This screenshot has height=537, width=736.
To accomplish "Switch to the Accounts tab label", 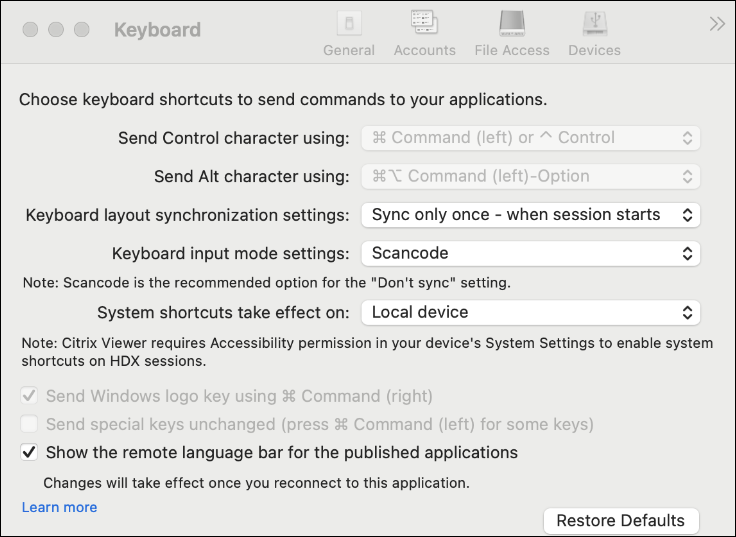I will tap(424, 50).
